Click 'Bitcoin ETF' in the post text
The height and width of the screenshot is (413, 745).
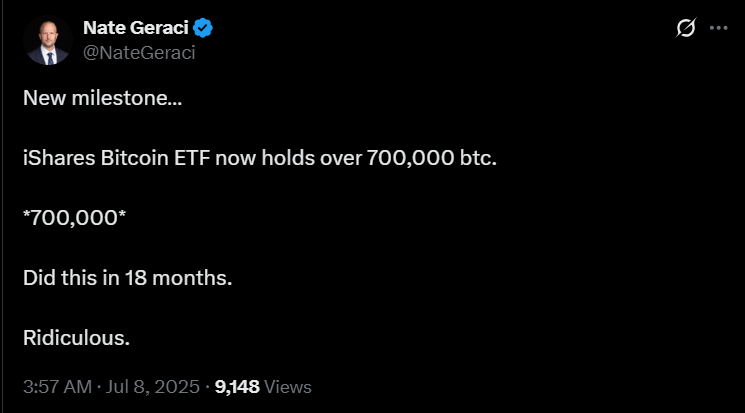tap(155, 158)
